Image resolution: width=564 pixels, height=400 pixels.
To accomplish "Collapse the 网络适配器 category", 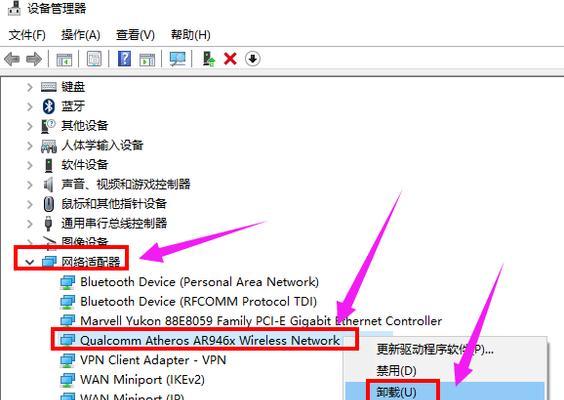I will click(30, 262).
